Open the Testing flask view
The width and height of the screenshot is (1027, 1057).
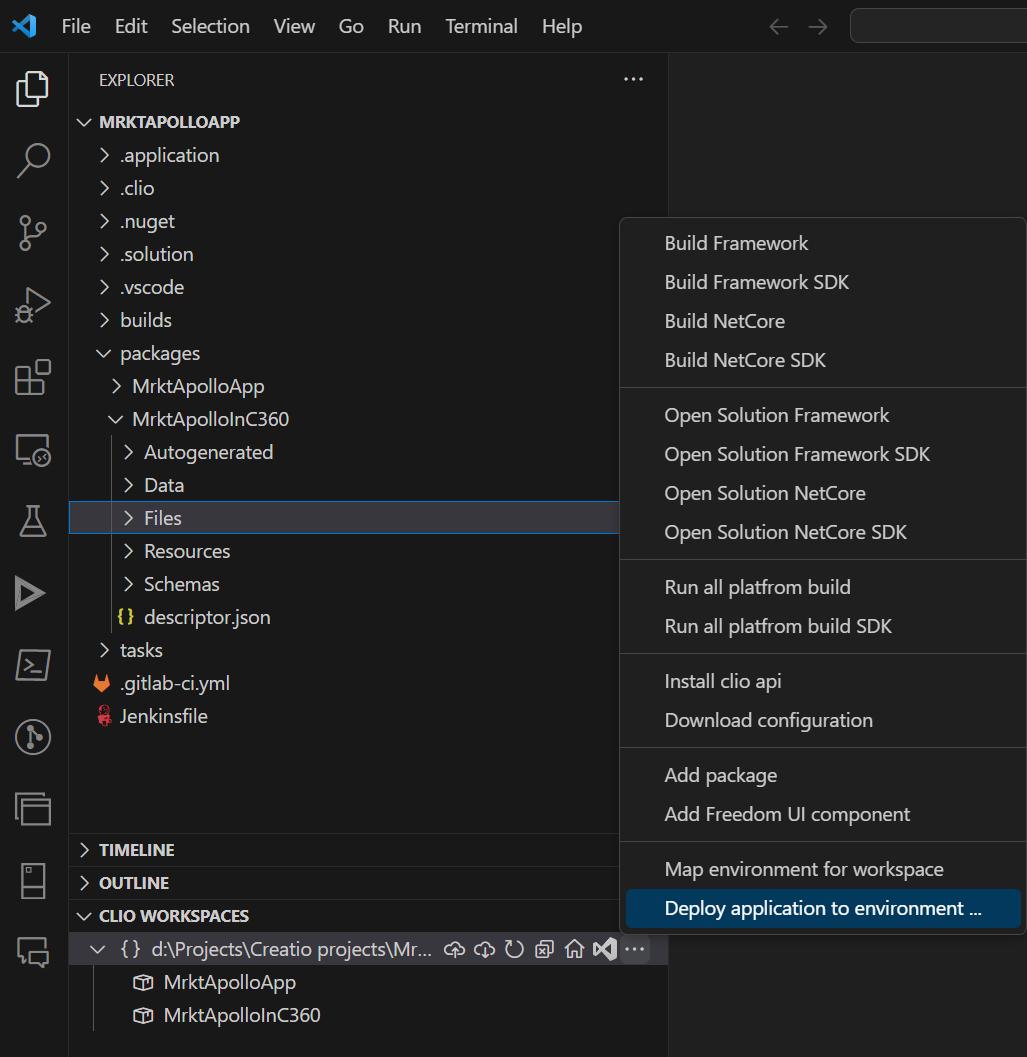(32, 521)
